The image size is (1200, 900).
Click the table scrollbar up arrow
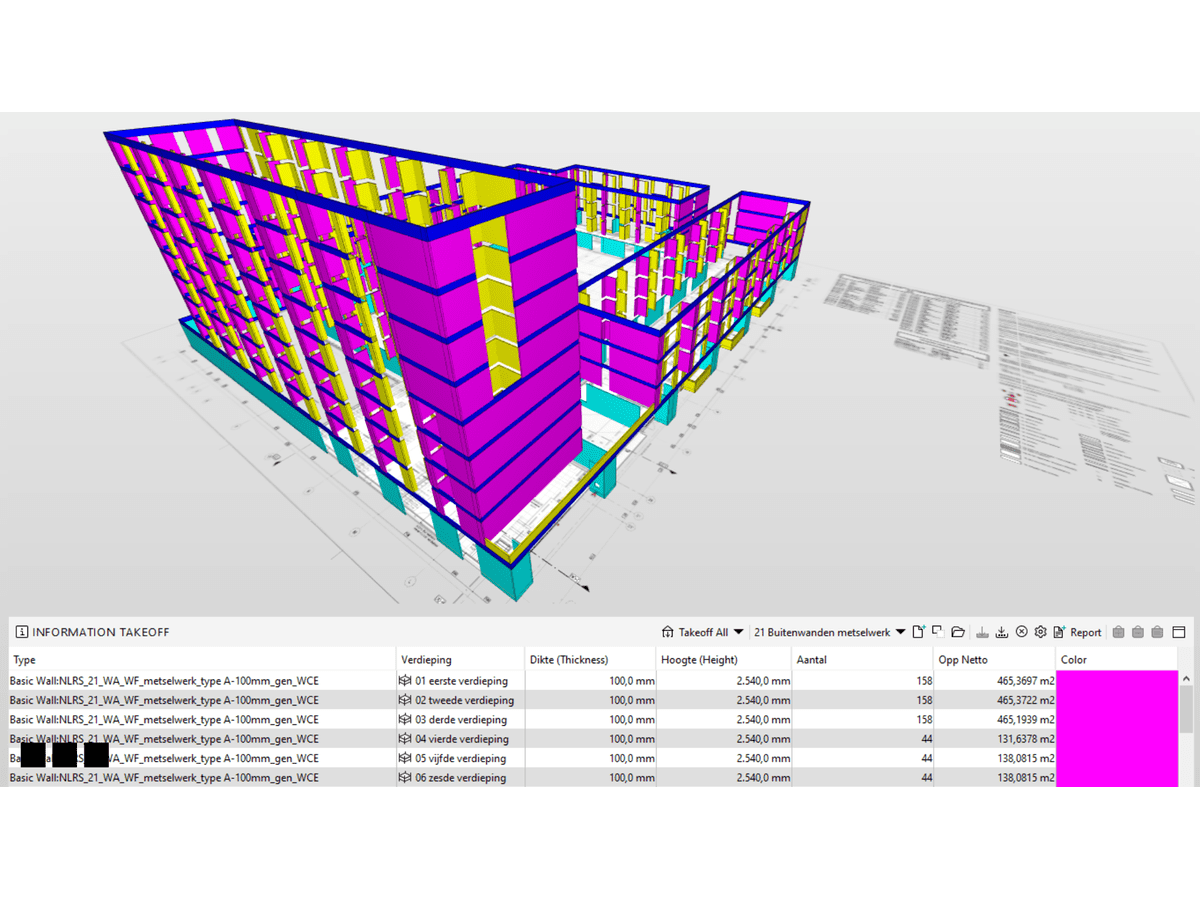1186,678
